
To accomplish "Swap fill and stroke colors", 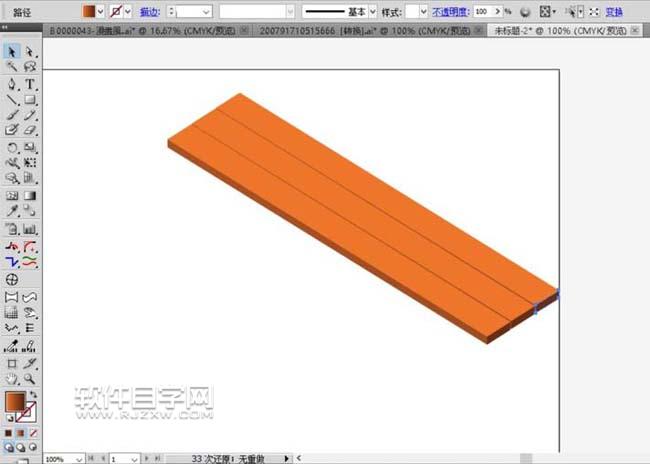I will pyautogui.click(x=33, y=394).
